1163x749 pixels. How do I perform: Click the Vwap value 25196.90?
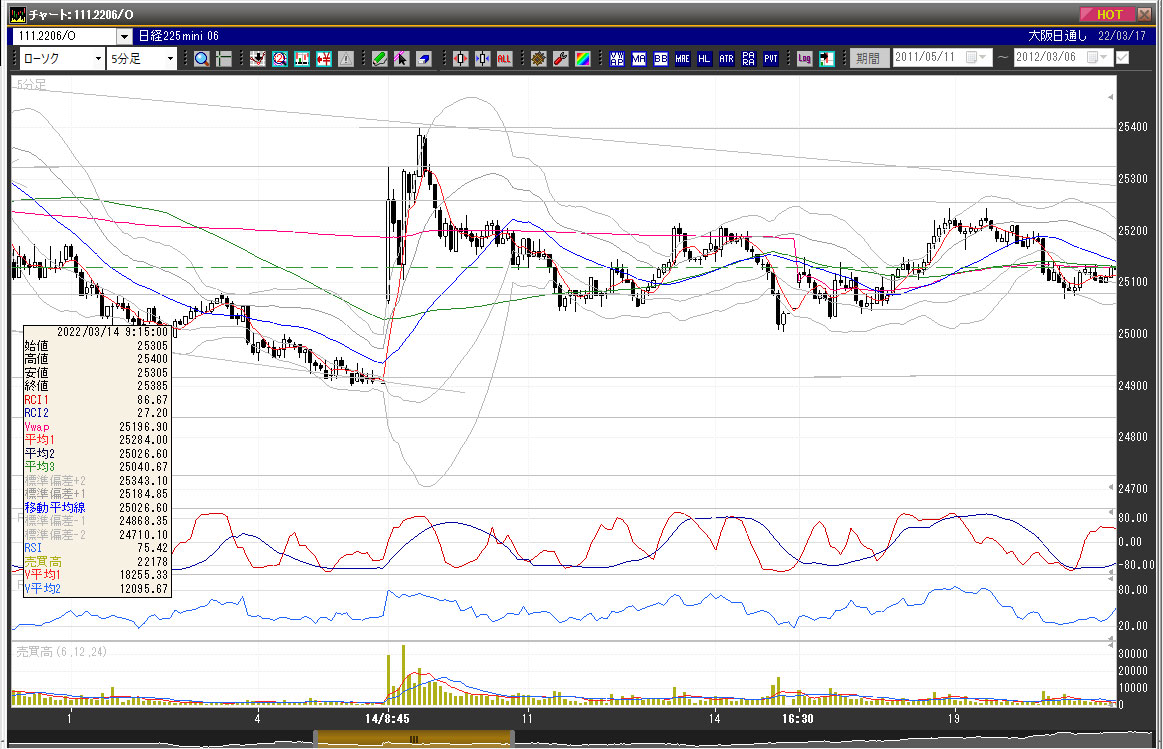143,426
